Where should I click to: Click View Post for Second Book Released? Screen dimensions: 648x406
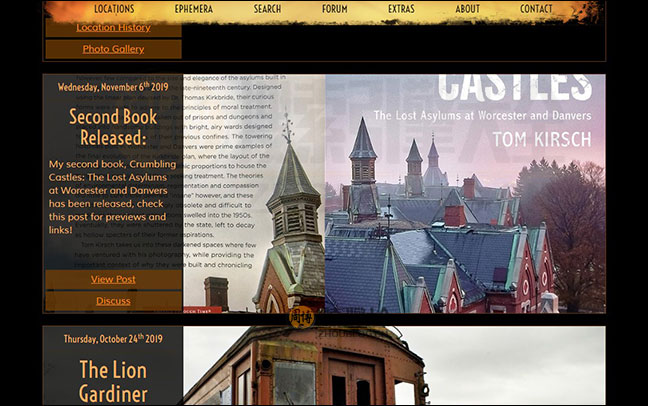pos(113,279)
